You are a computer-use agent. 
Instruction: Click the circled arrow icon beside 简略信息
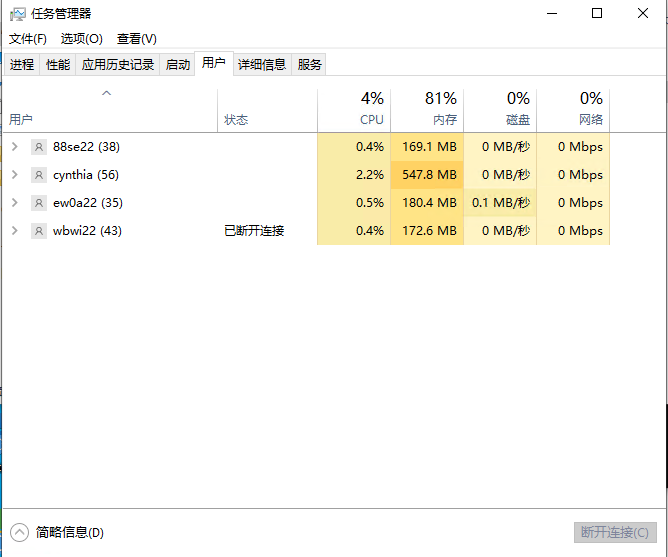(x=19, y=532)
